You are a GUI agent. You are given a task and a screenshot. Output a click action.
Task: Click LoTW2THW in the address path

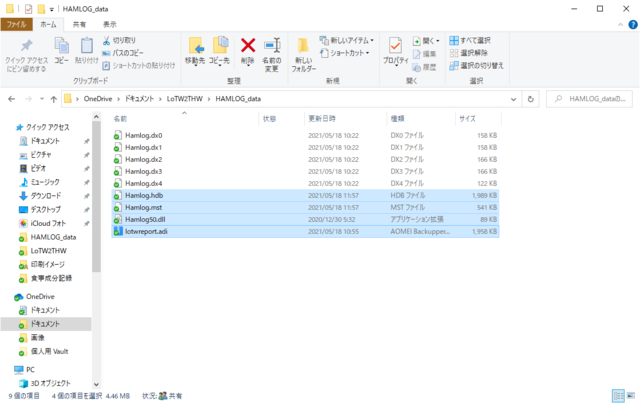click(x=184, y=99)
